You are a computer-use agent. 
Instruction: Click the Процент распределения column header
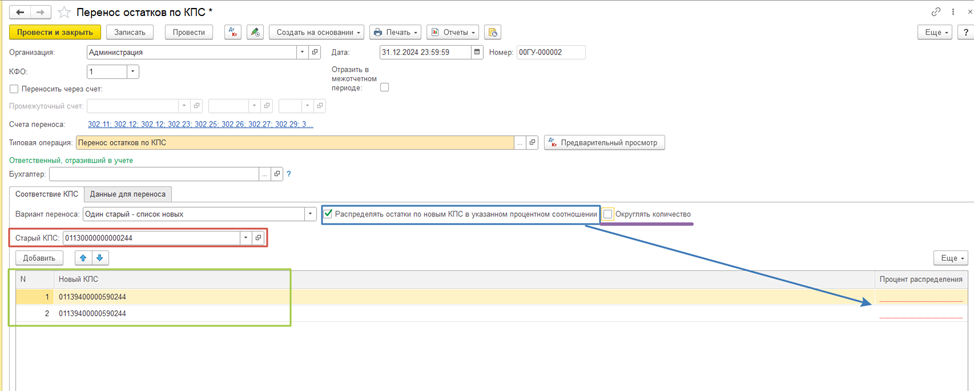pos(921,279)
